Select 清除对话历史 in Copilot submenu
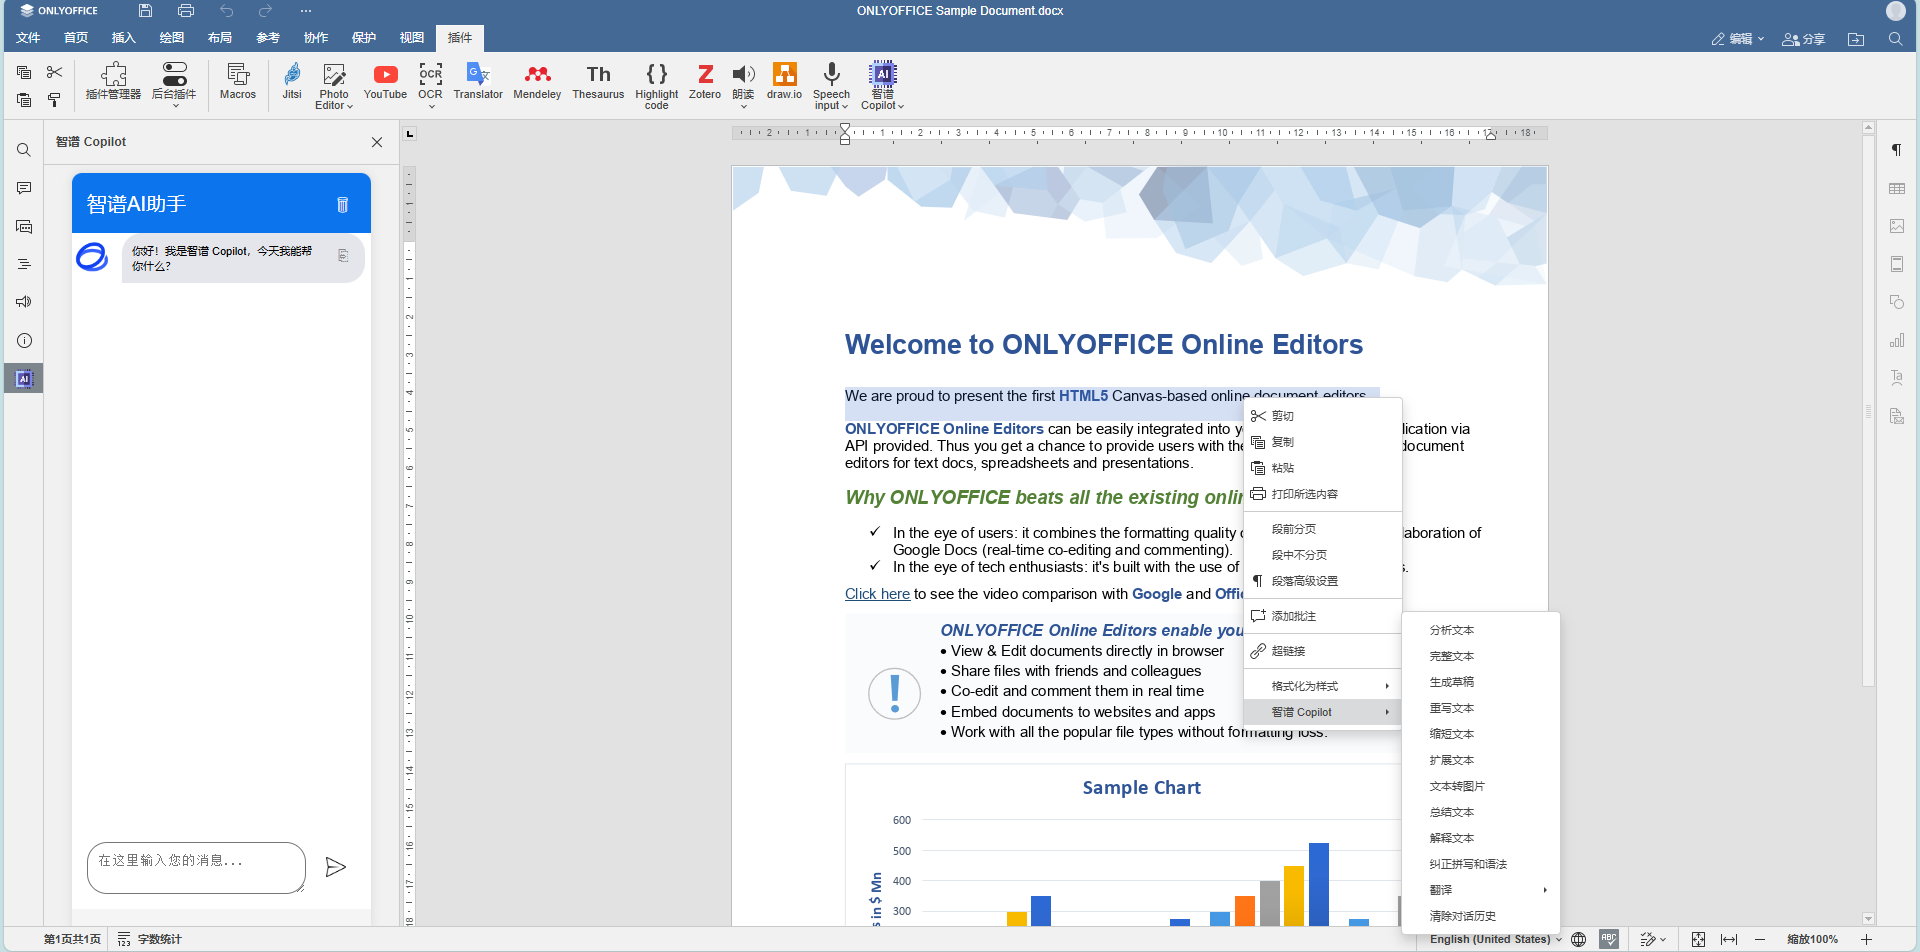Screen dimensions: 1920x952 point(1481,916)
